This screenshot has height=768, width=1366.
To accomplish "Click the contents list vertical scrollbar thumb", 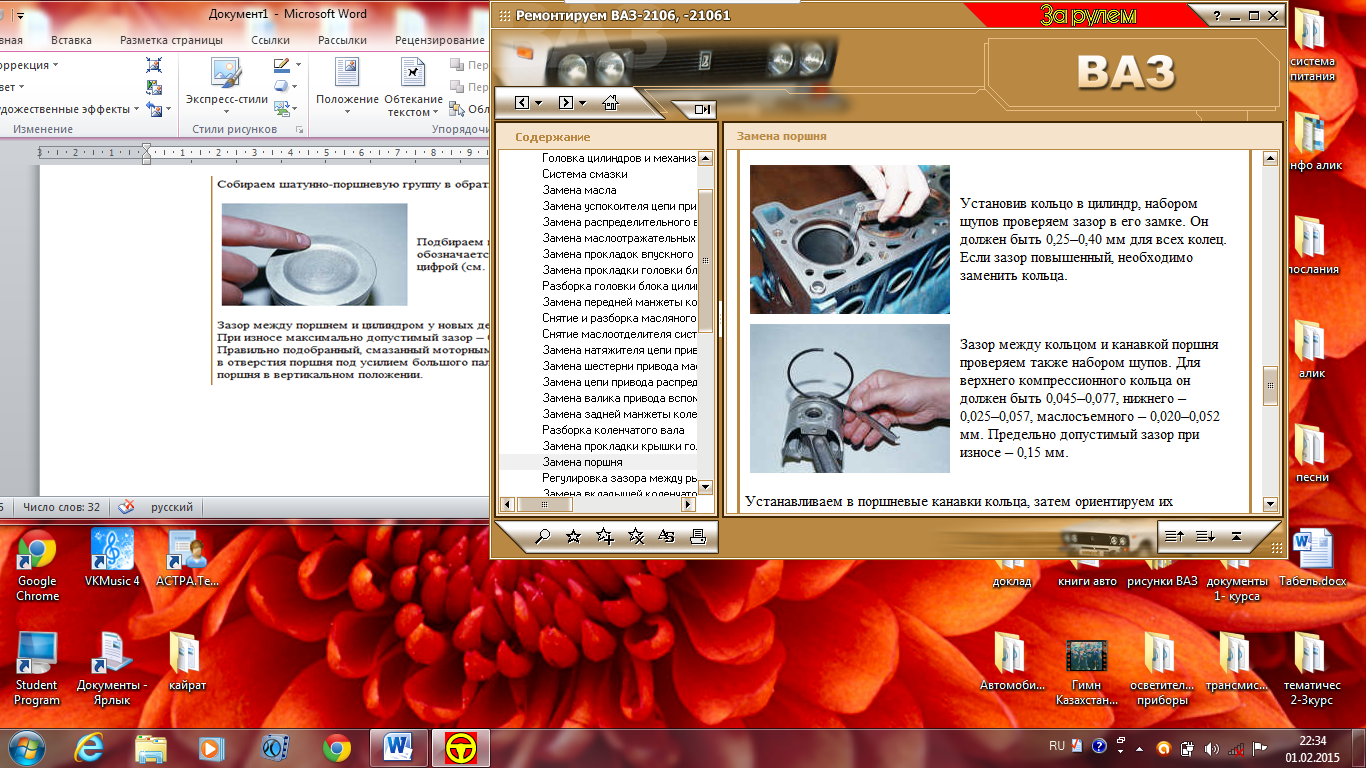I will 705,260.
